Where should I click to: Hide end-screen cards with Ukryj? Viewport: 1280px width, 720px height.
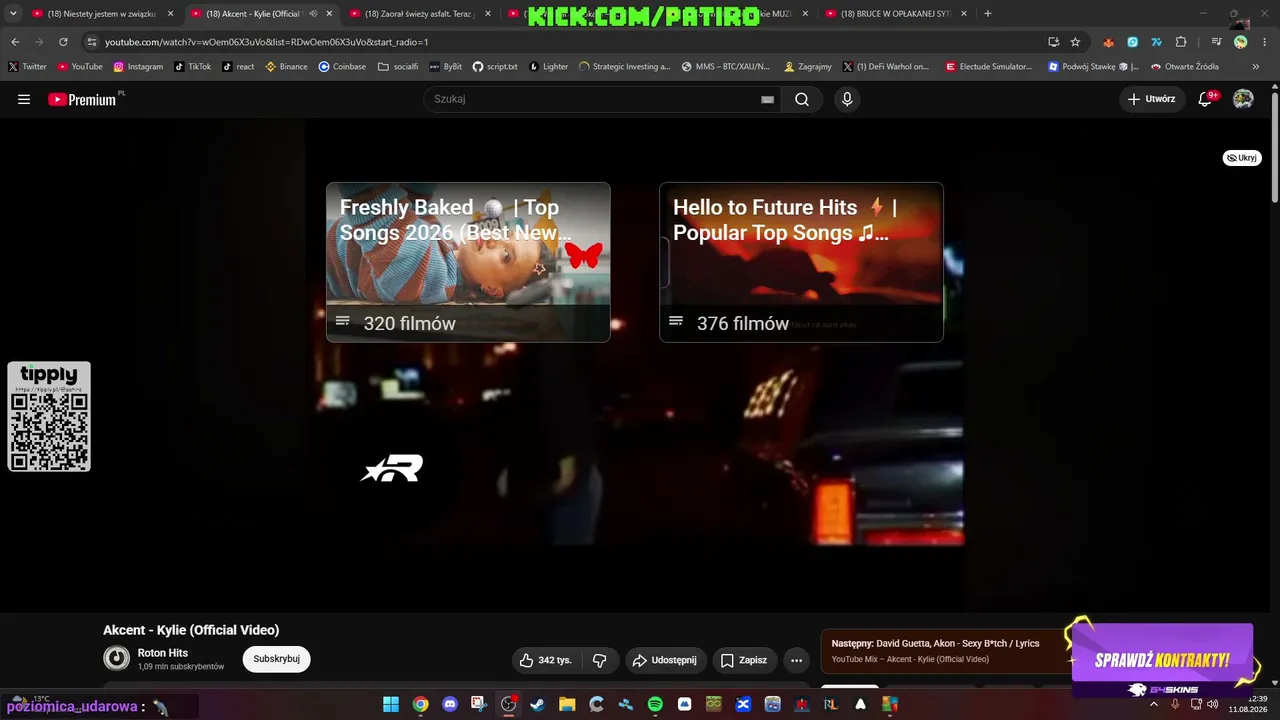[1242, 158]
